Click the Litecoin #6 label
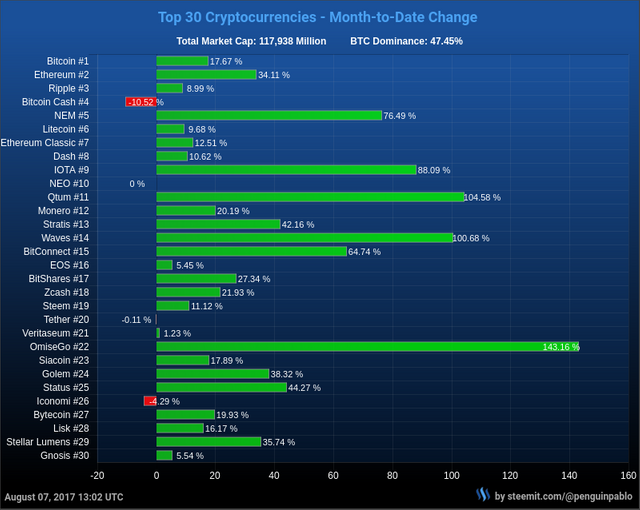Screen dimensions: 640x510 [x=66, y=129]
